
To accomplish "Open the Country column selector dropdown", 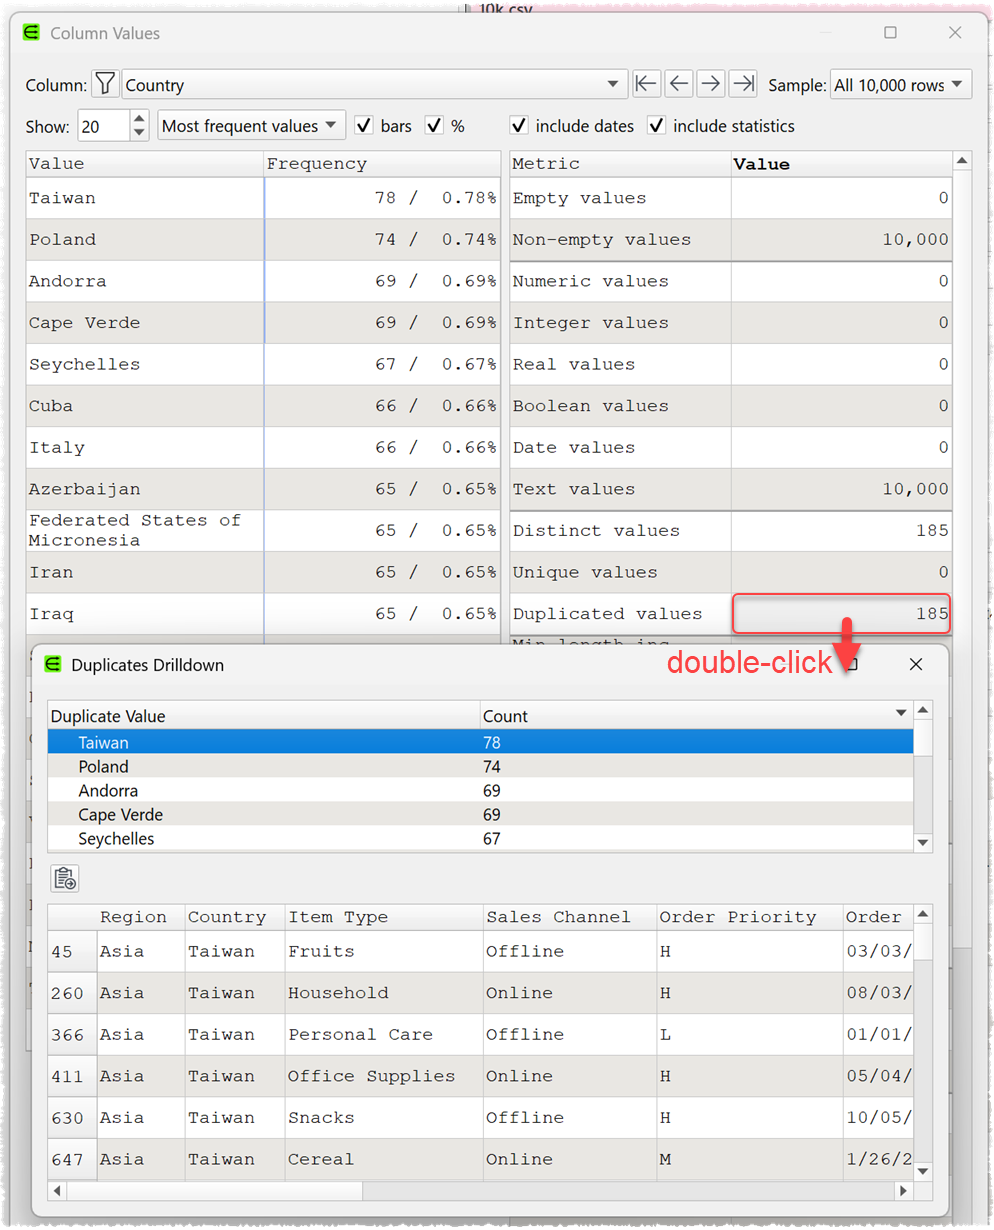I will [611, 84].
